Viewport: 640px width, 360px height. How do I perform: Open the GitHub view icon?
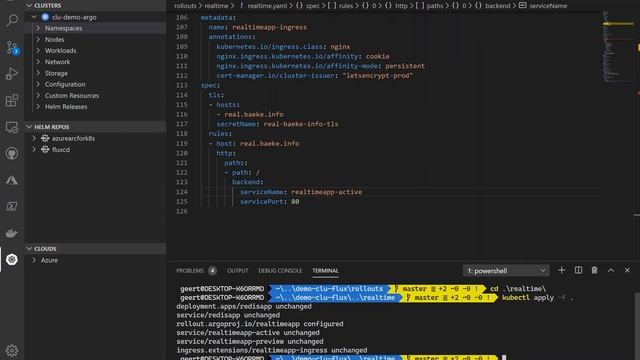pyautogui.click(x=12, y=153)
